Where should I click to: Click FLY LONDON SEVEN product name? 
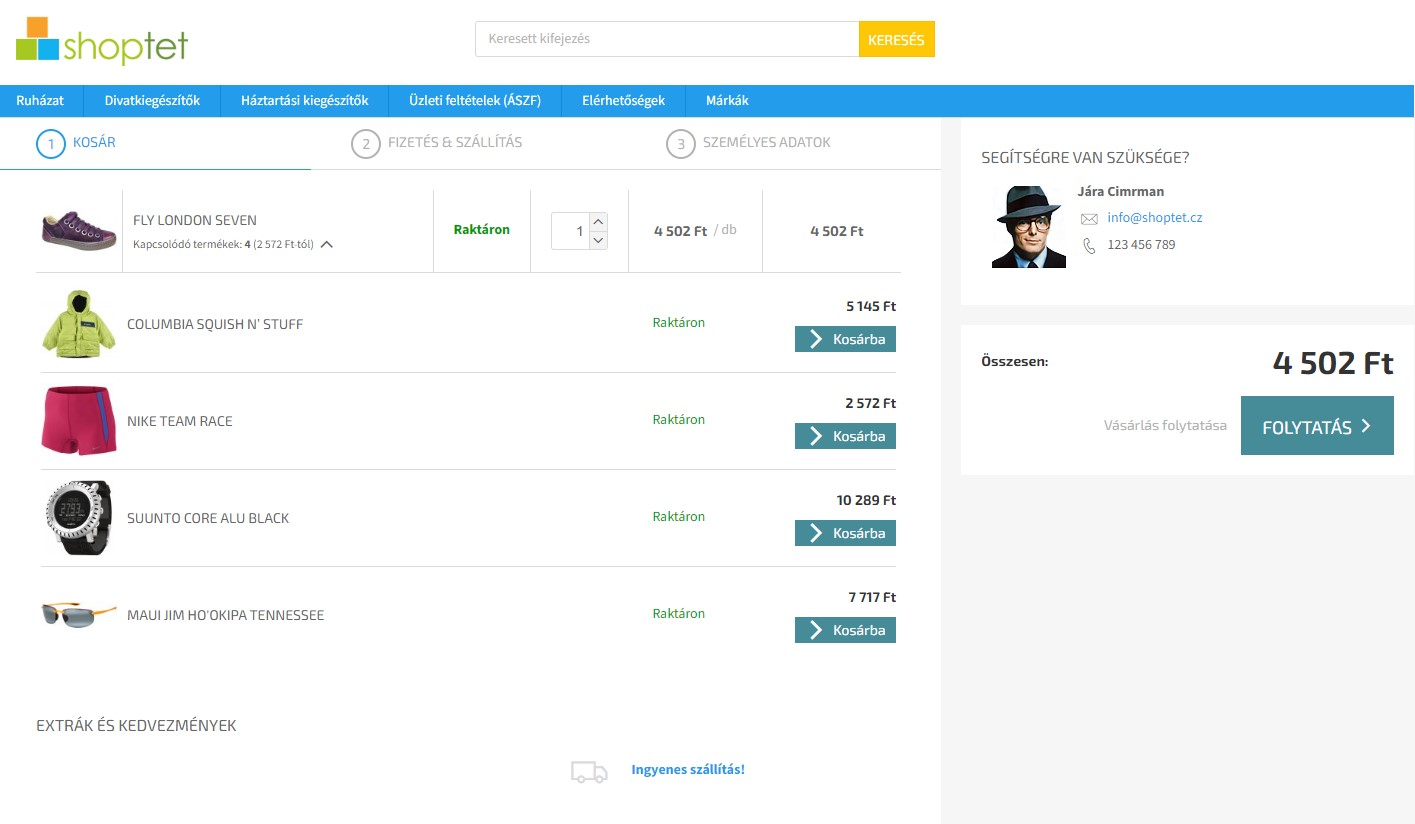click(x=195, y=221)
